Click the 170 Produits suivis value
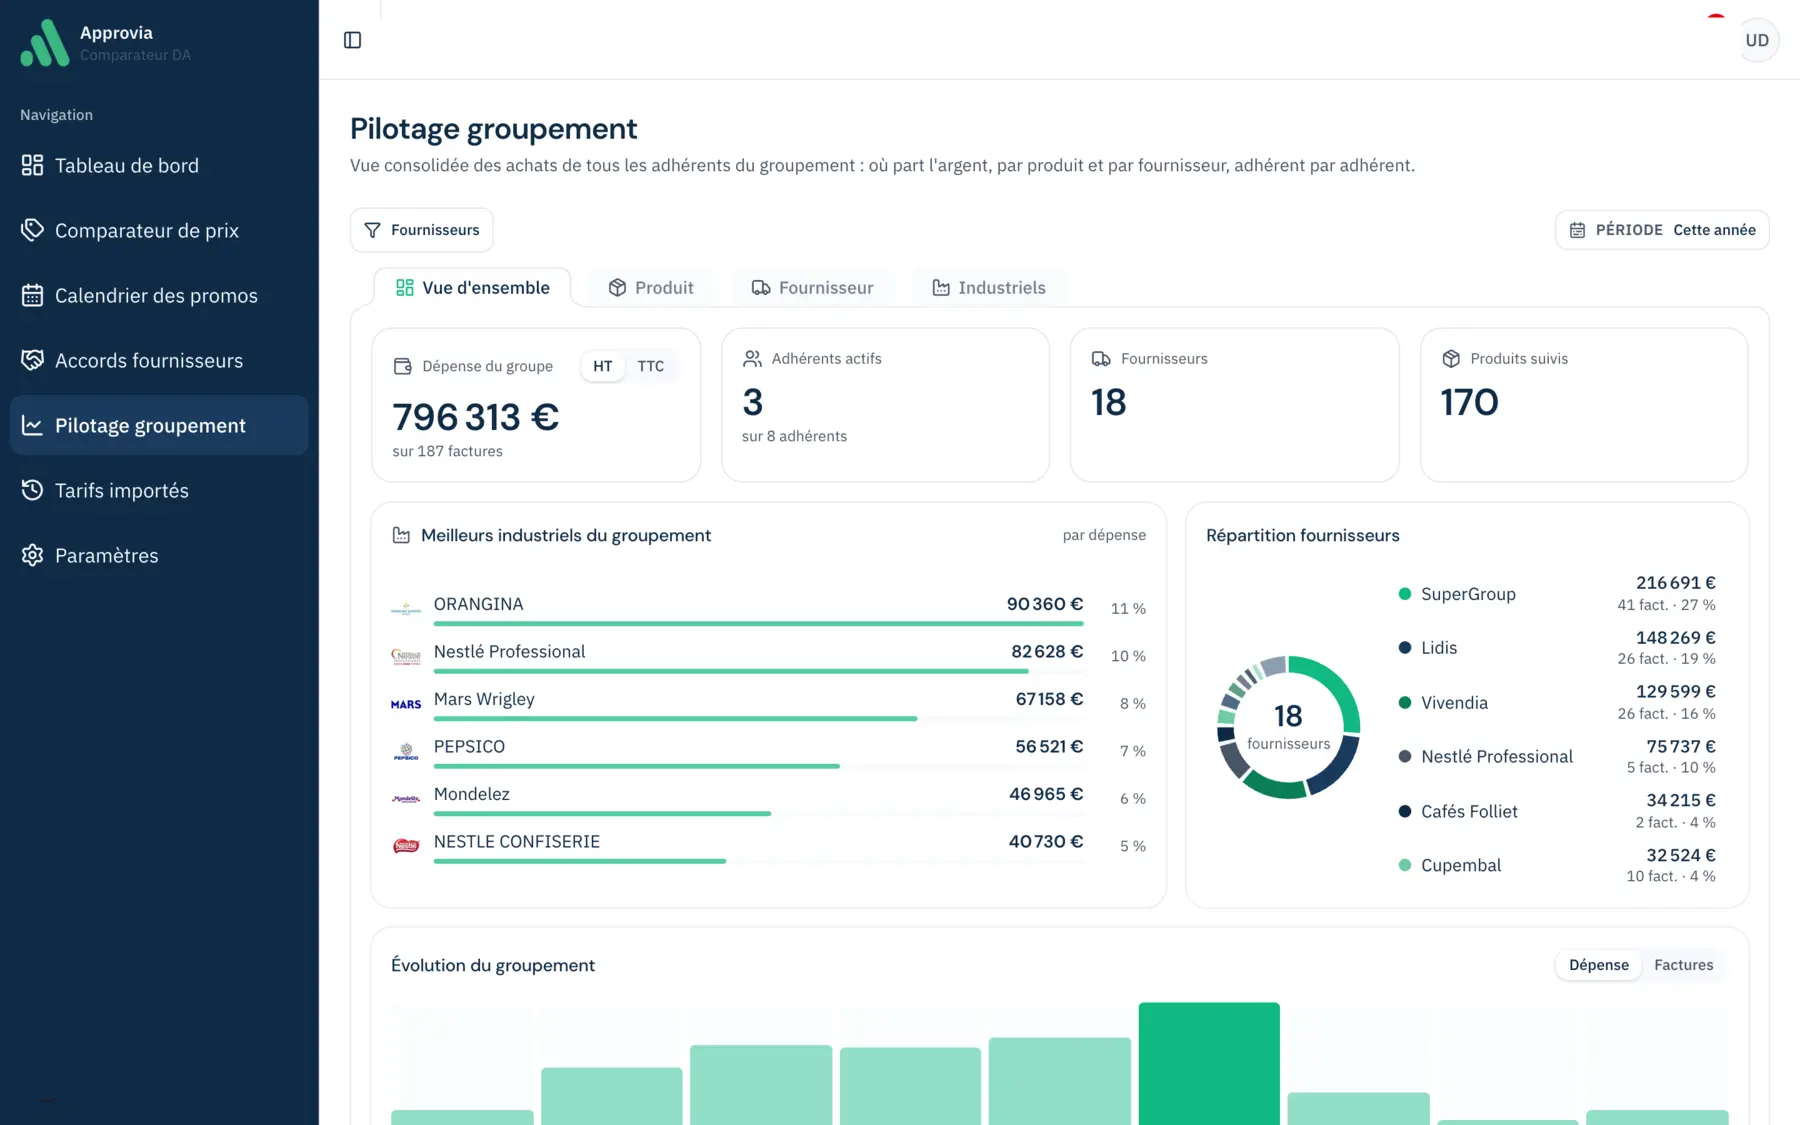Viewport: 1800px width, 1125px height. click(1469, 402)
